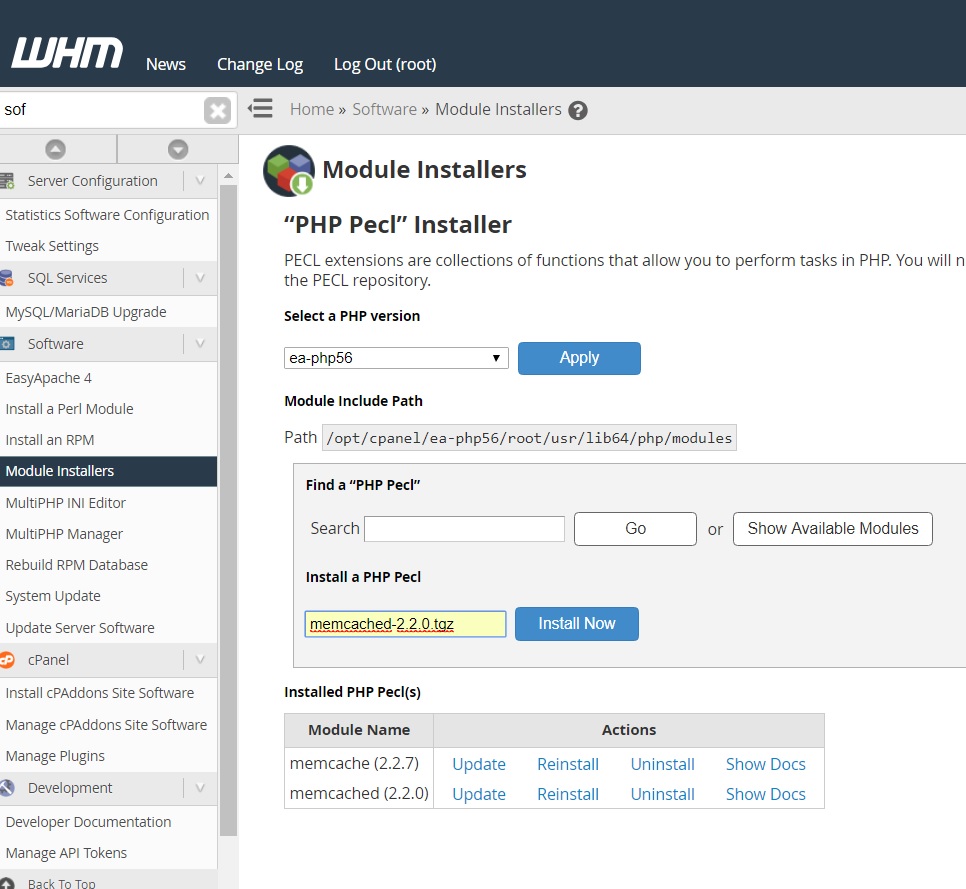Image resolution: width=966 pixels, height=889 pixels.
Task: Collapse the cPanel section chevron
Action: point(200,659)
